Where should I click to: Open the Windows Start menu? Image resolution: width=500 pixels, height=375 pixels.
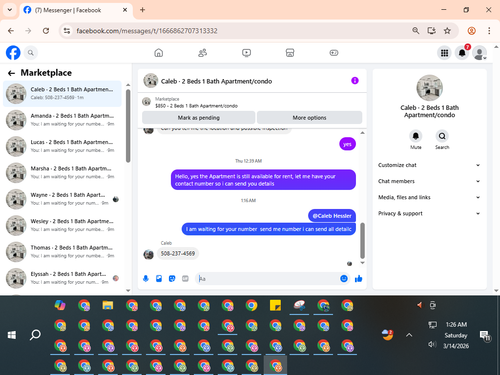[x=12, y=335]
